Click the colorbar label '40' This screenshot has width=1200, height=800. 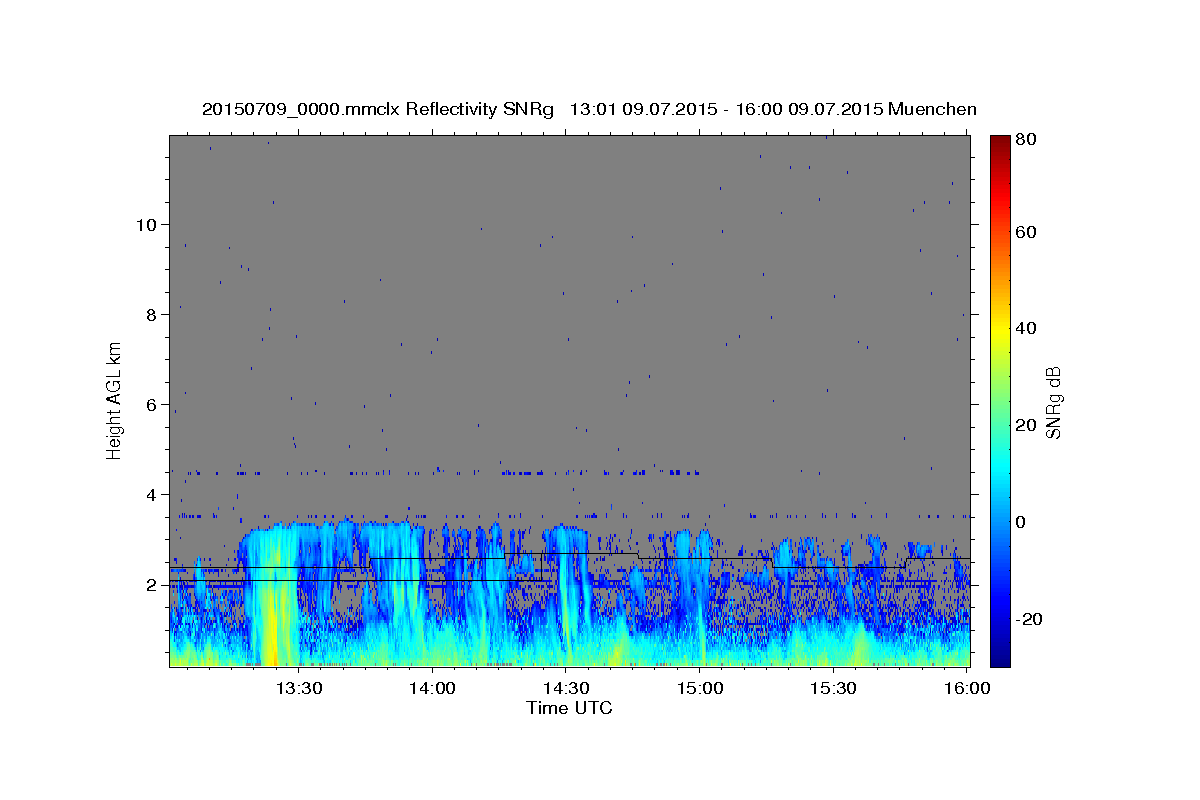(1025, 328)
